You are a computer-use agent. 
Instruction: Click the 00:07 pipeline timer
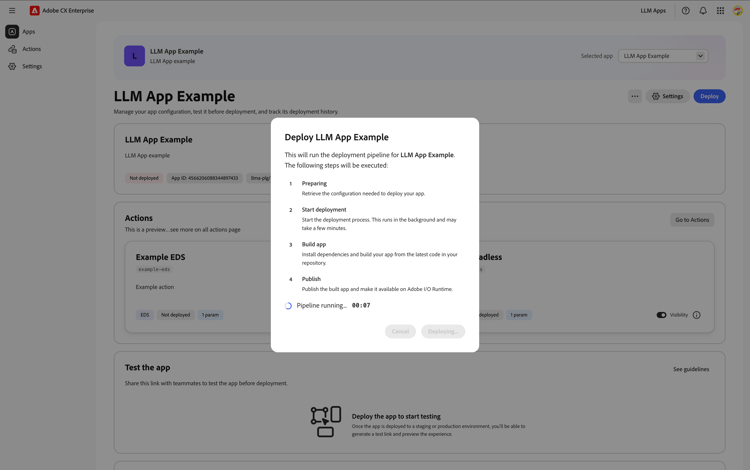(x=361, y=305)
